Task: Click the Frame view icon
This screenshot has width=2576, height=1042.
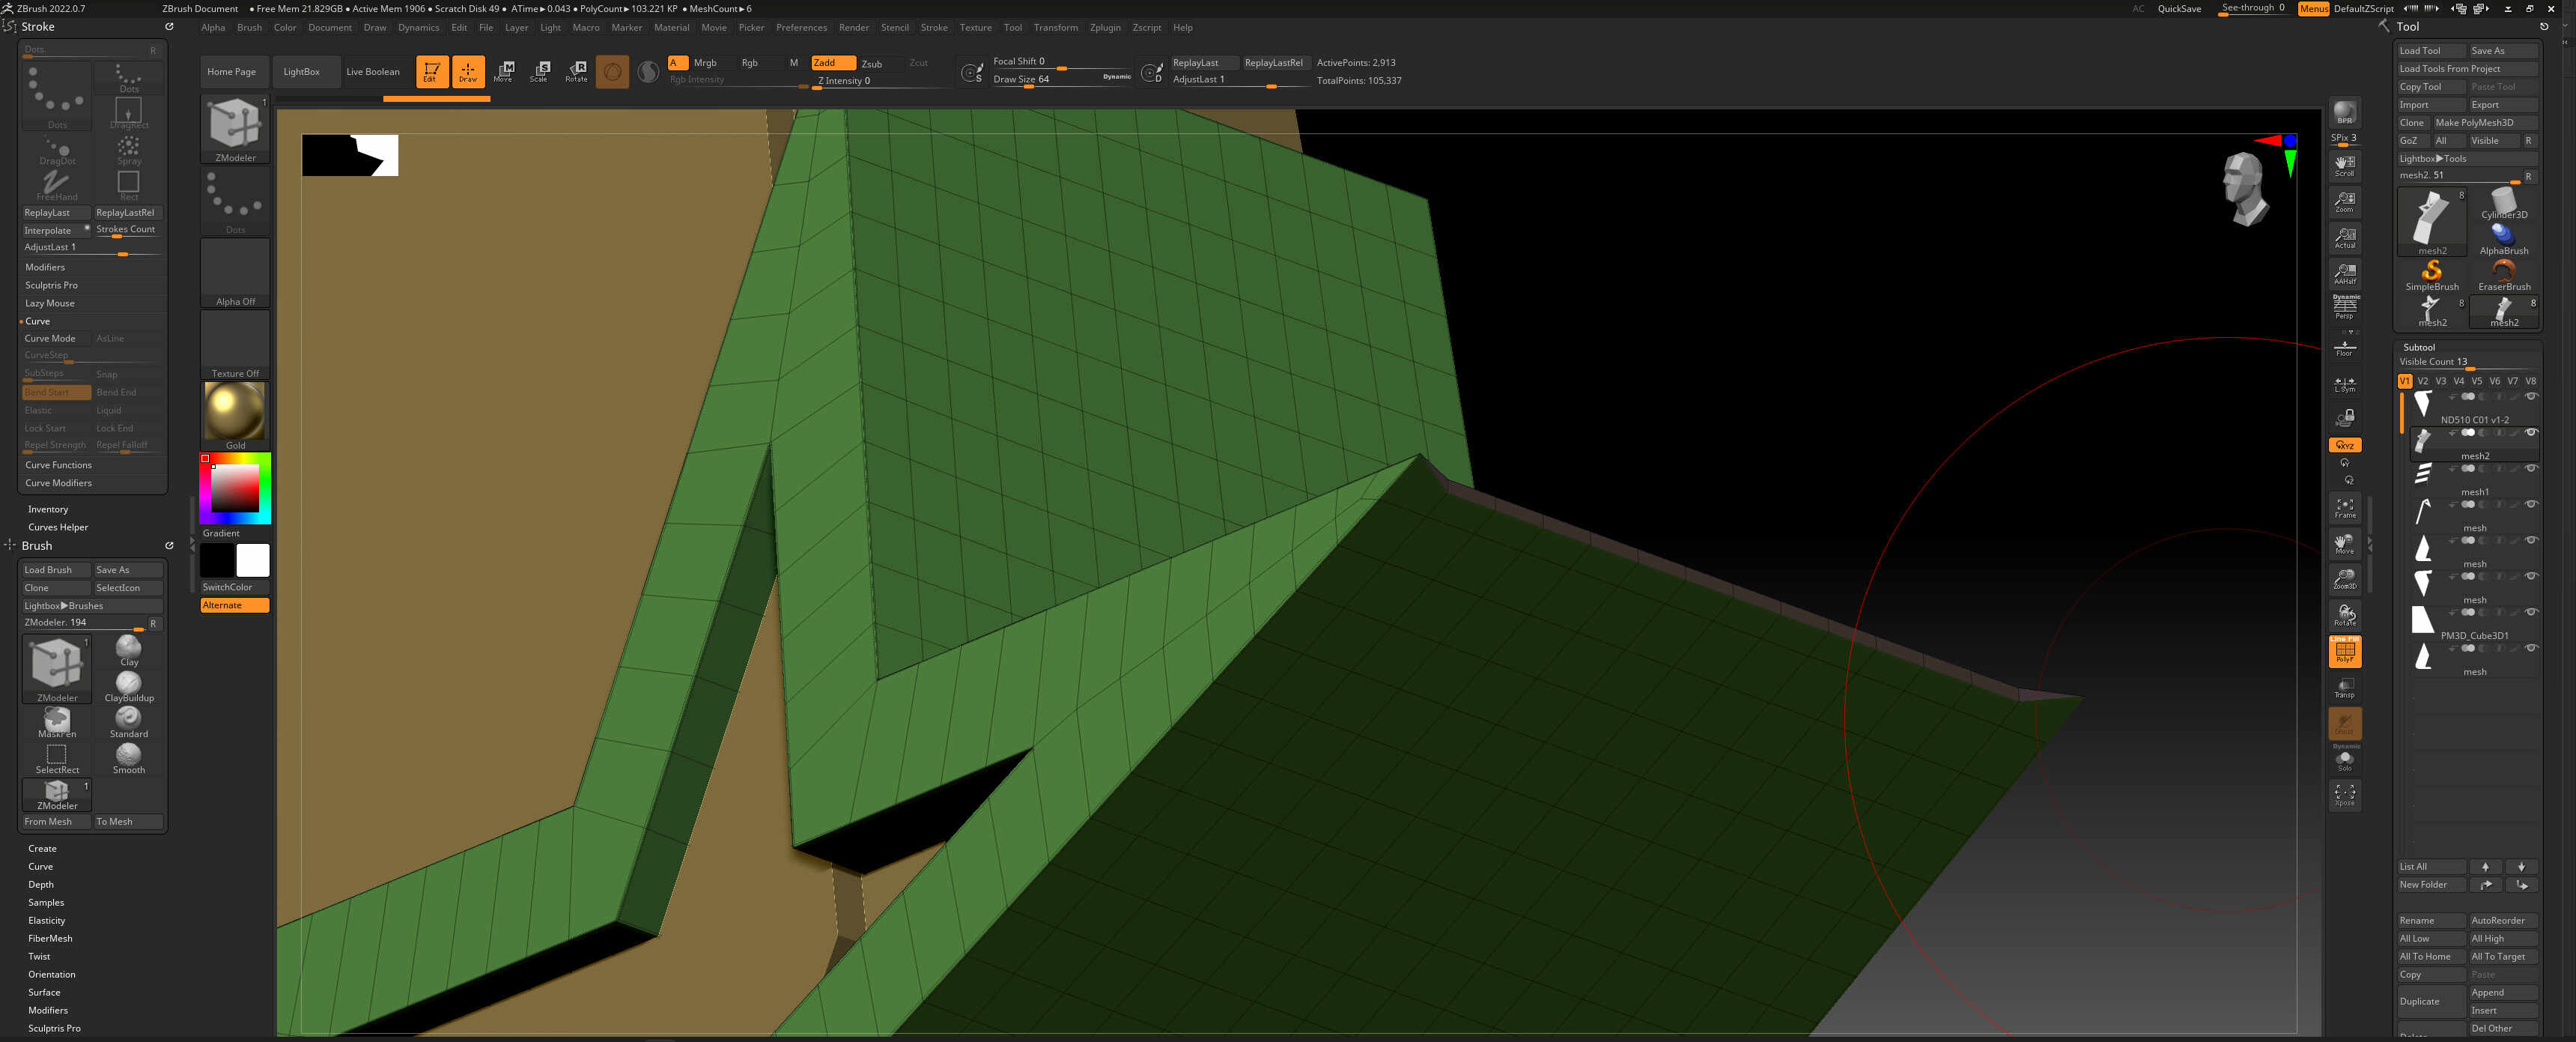Action: (x=2344, y=508)
